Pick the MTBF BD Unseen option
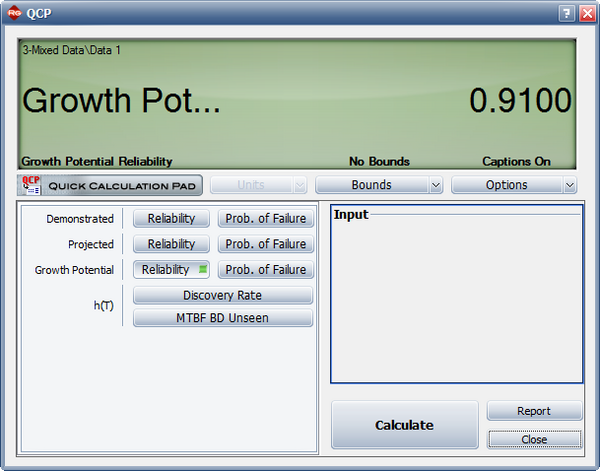The image size is (600, 471). point(223,318)
